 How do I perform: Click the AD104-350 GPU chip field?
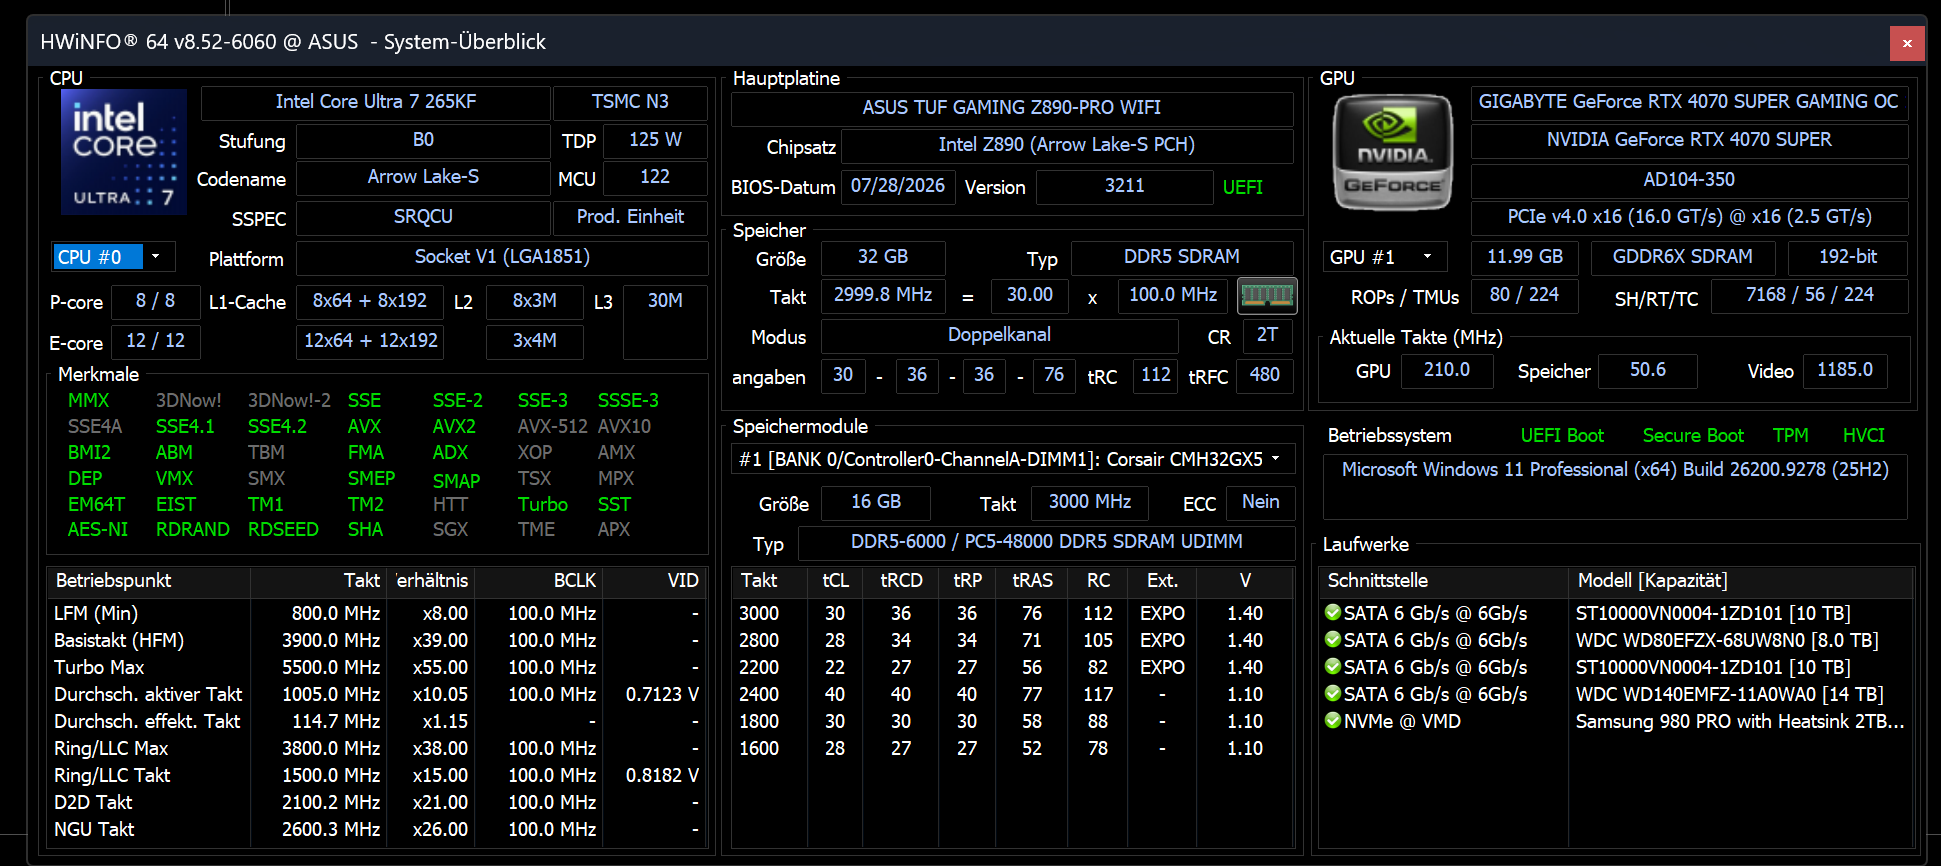pos(1689,180)
